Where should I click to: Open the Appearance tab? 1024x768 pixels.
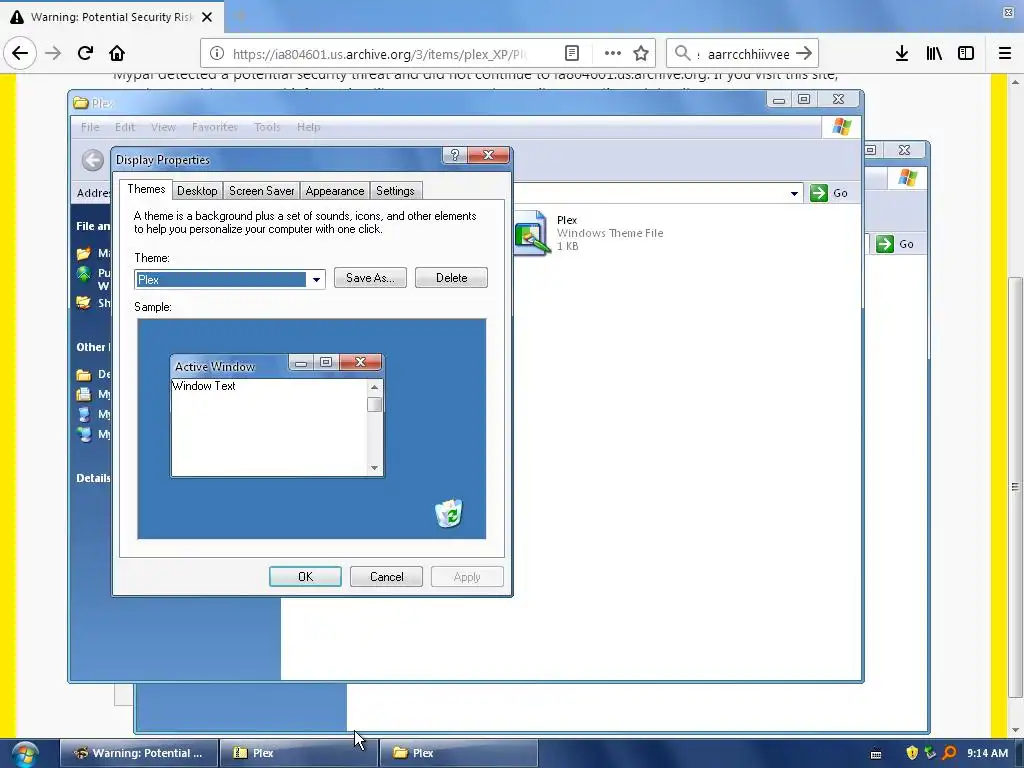click(335, 191)
